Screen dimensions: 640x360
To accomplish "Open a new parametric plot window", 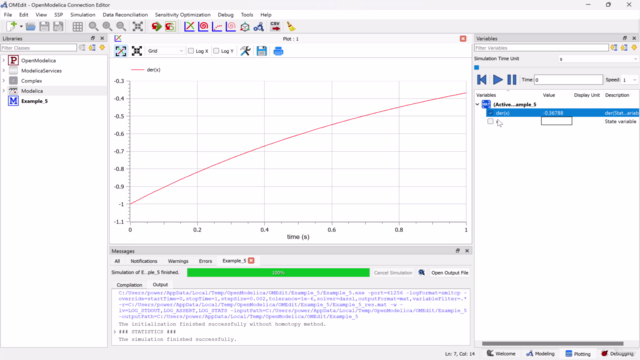I will click(x=203, y=27).
